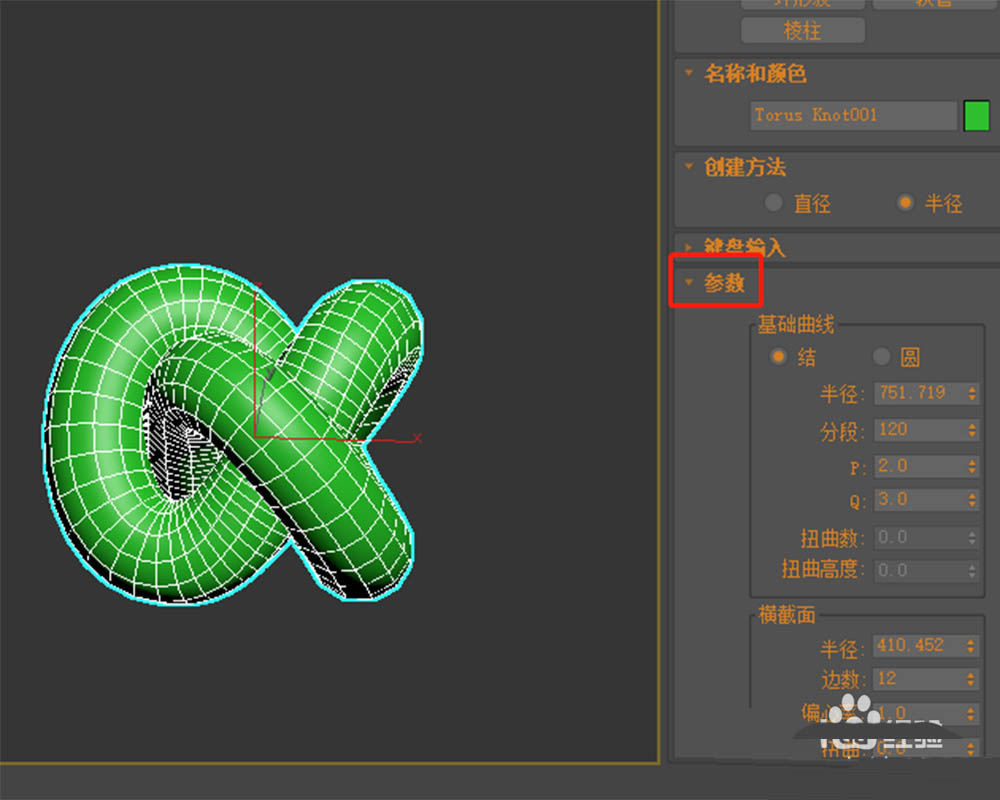Click the 基础曲线 group label
This screenshot has height=800, width=1000.
[x=796, y=325]
